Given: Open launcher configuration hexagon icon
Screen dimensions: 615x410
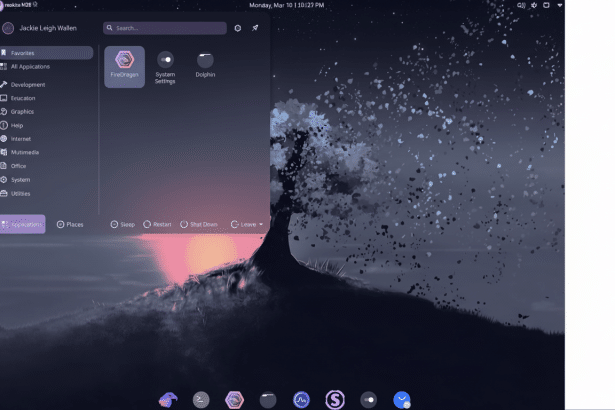Looking at the screenshot, I should (238, 28).
